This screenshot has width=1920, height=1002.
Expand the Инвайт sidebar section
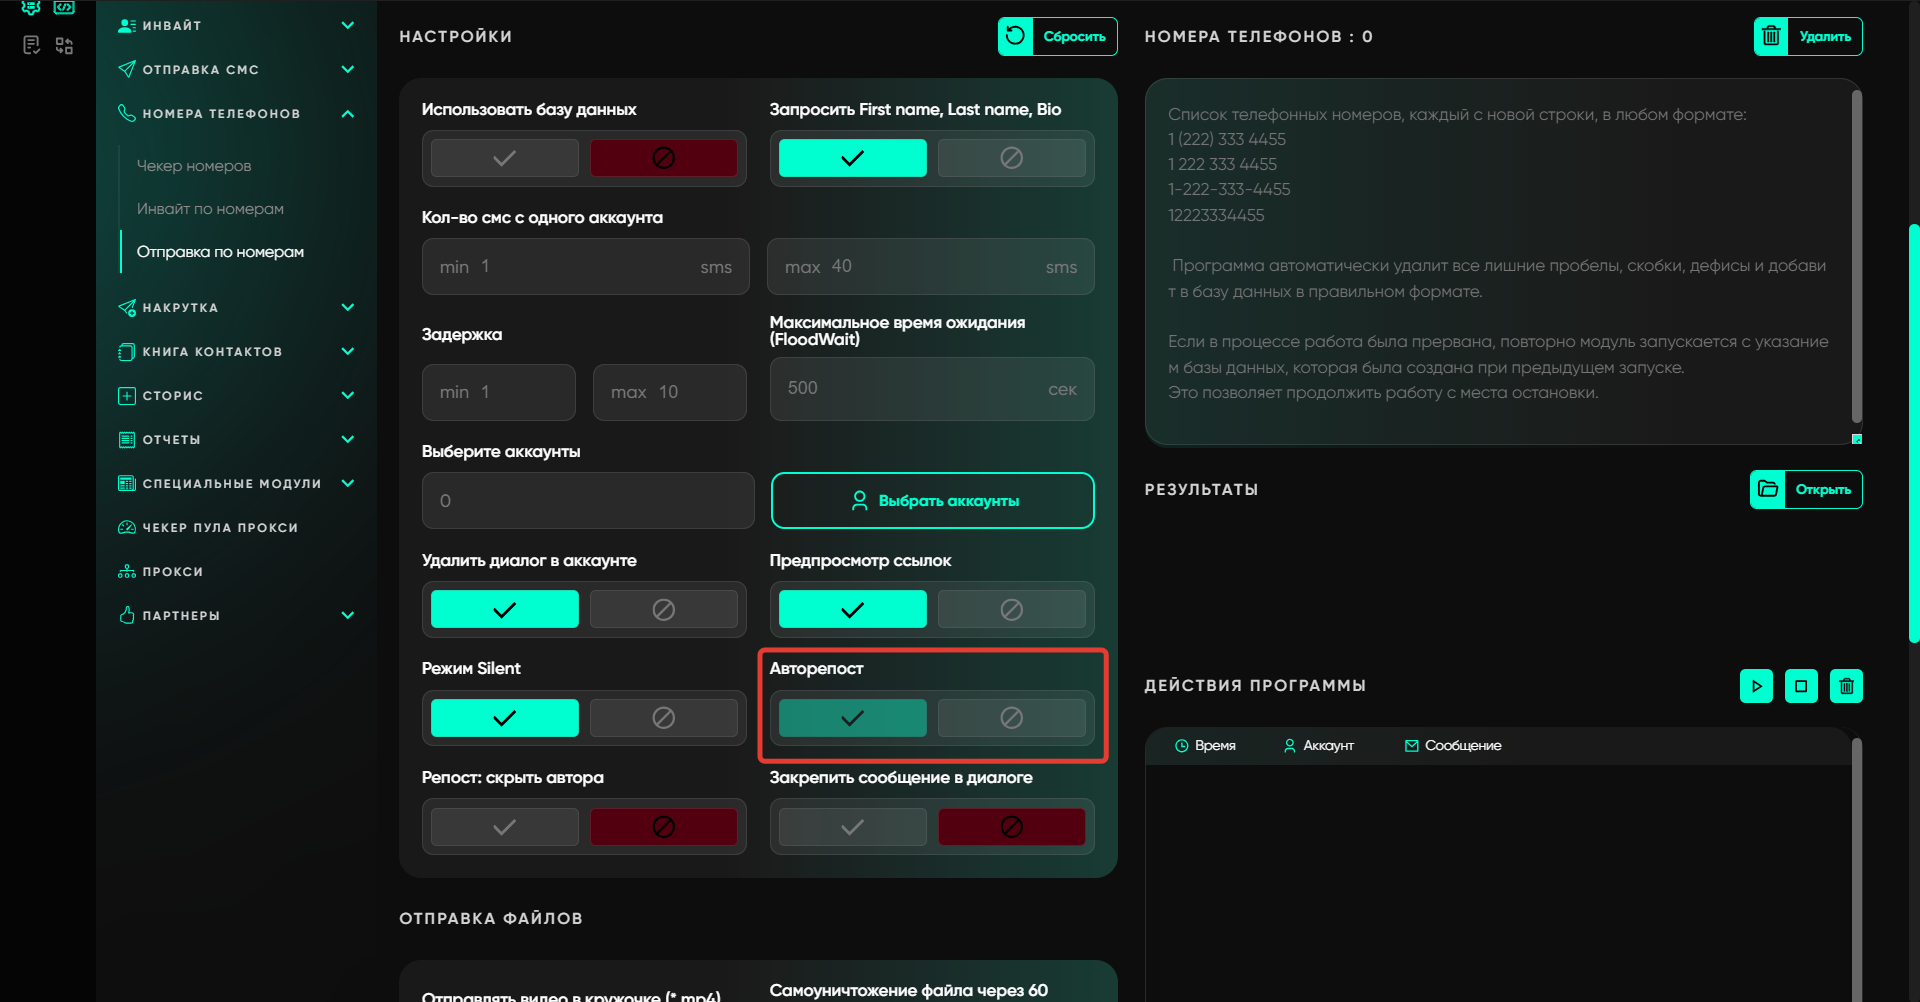347,26
